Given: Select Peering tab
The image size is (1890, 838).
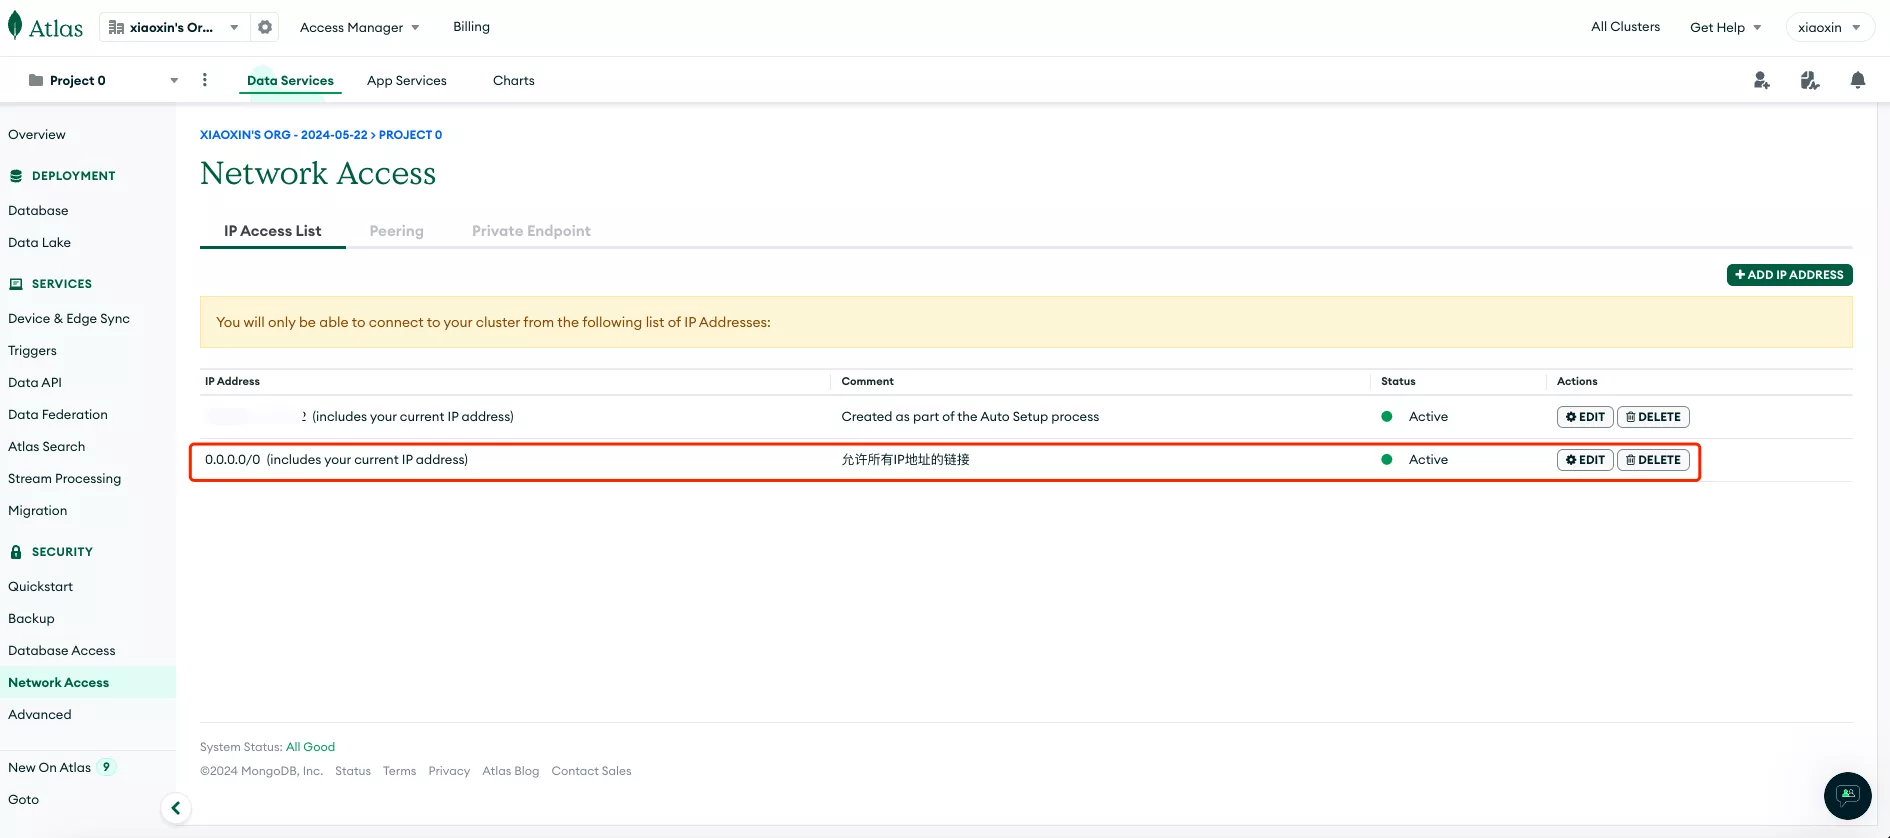Looking at the screenshot, I should (397, 231).
